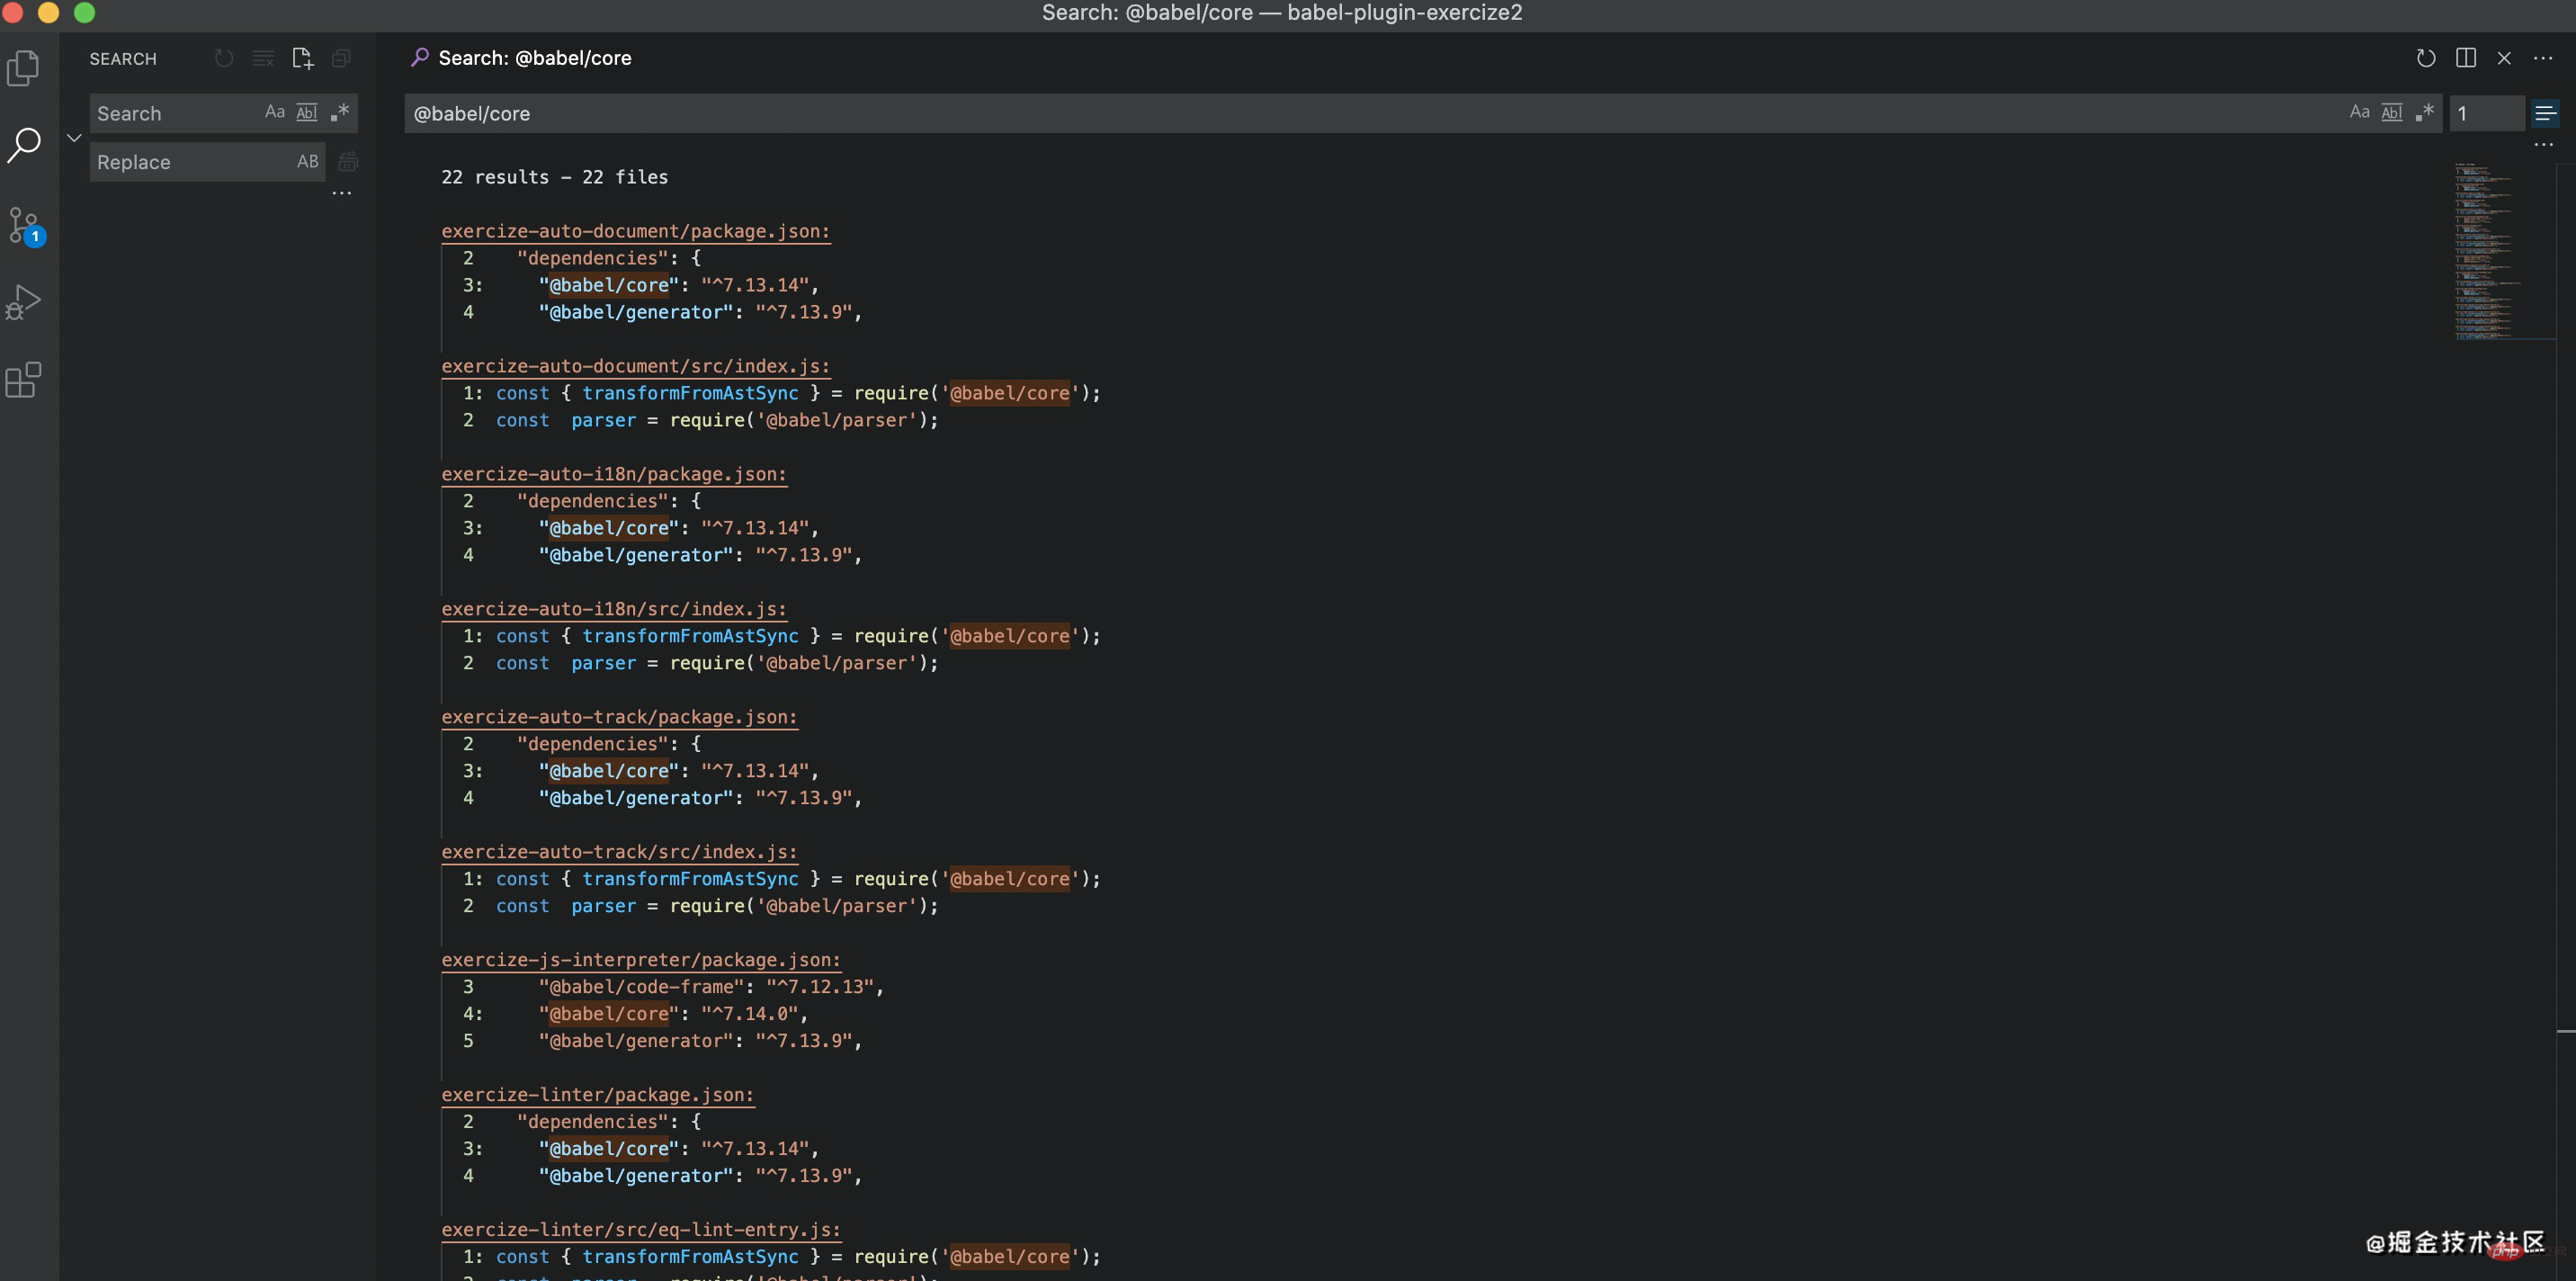This screenshot has width=2576, height=1281.
Task: Open Source Control view with badge
Action: tap(24, 225)
